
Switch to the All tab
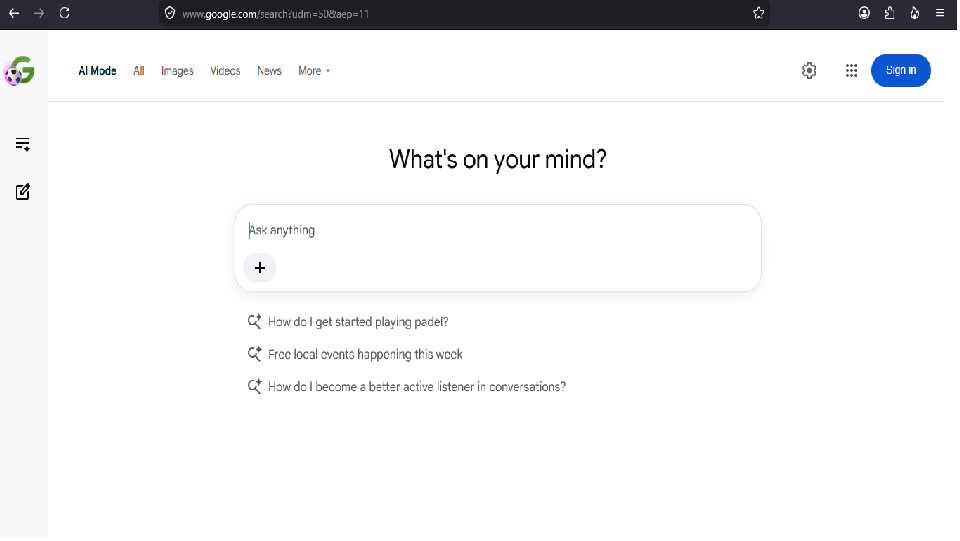(x=139, y=71)
